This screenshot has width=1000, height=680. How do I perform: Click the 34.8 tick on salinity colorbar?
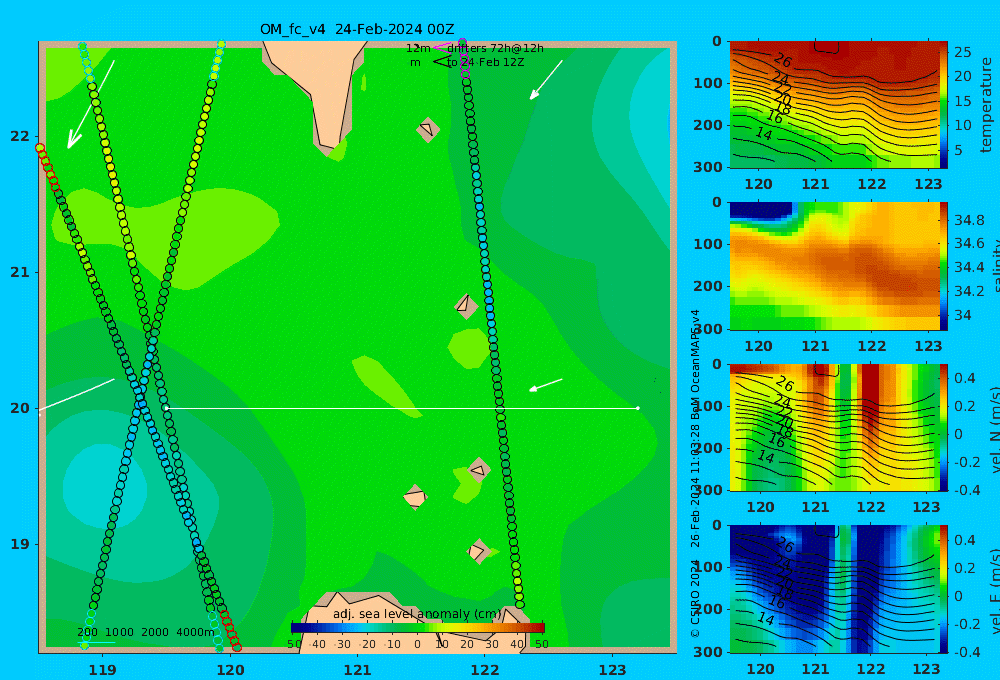click(x=969, y=220)
